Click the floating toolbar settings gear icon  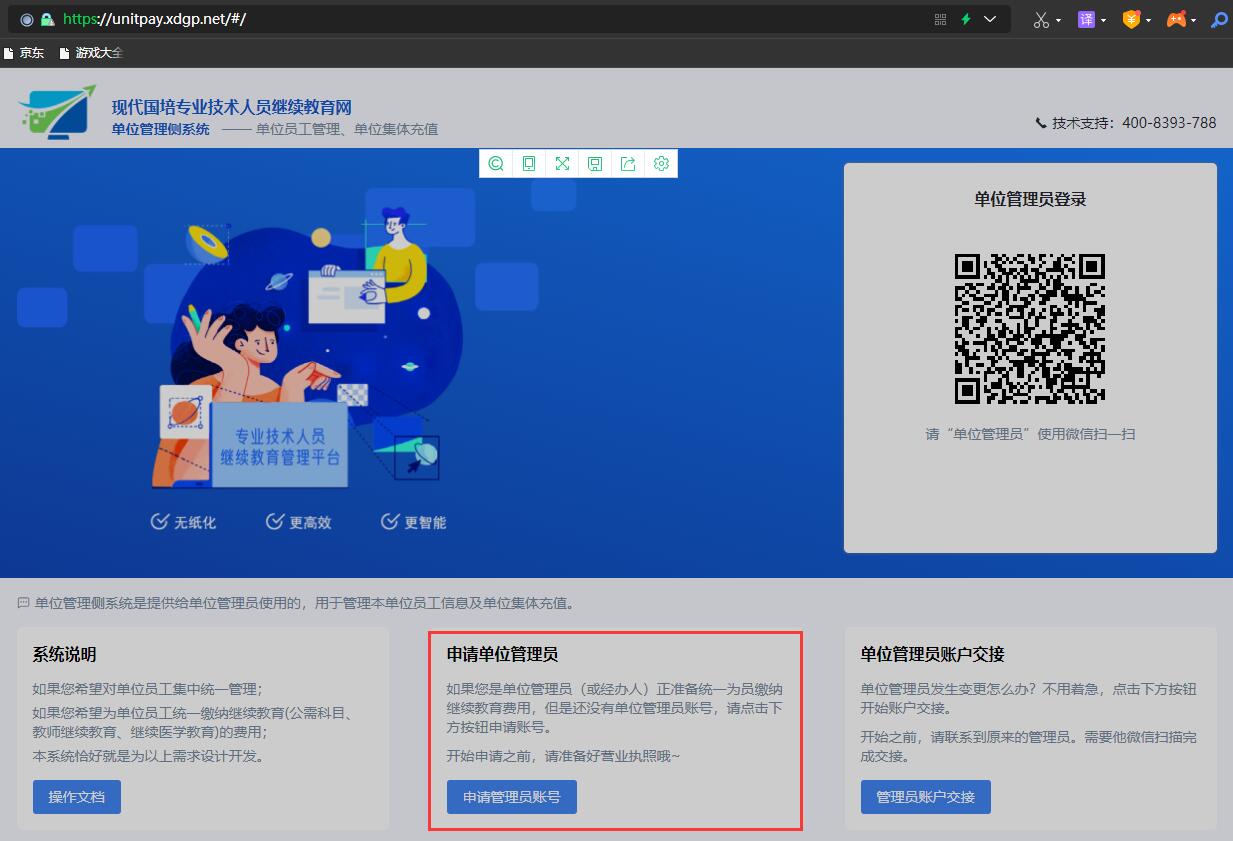661,164
